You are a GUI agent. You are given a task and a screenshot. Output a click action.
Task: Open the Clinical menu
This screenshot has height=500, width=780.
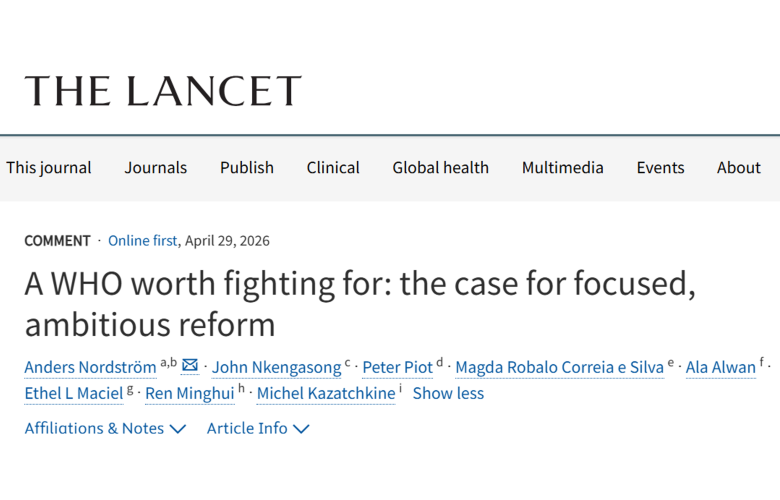coord(333,168)
